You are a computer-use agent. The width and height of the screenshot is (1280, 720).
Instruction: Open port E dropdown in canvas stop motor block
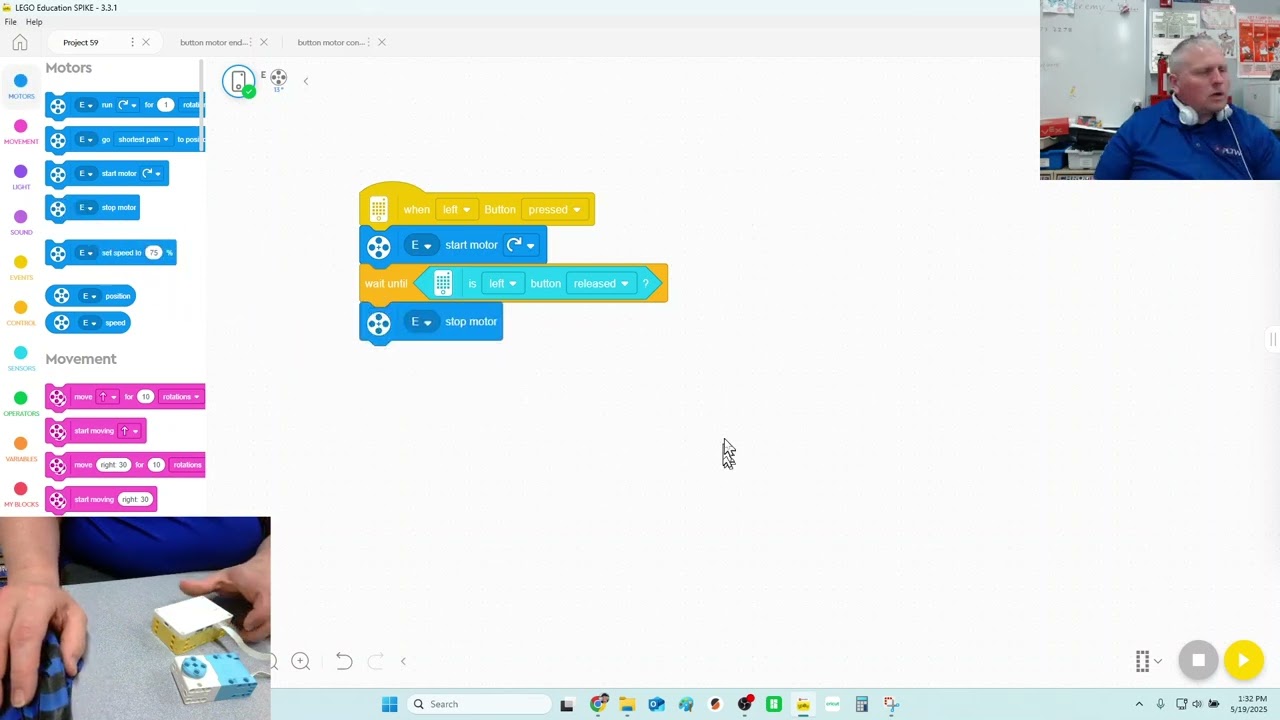coord(422,322)
